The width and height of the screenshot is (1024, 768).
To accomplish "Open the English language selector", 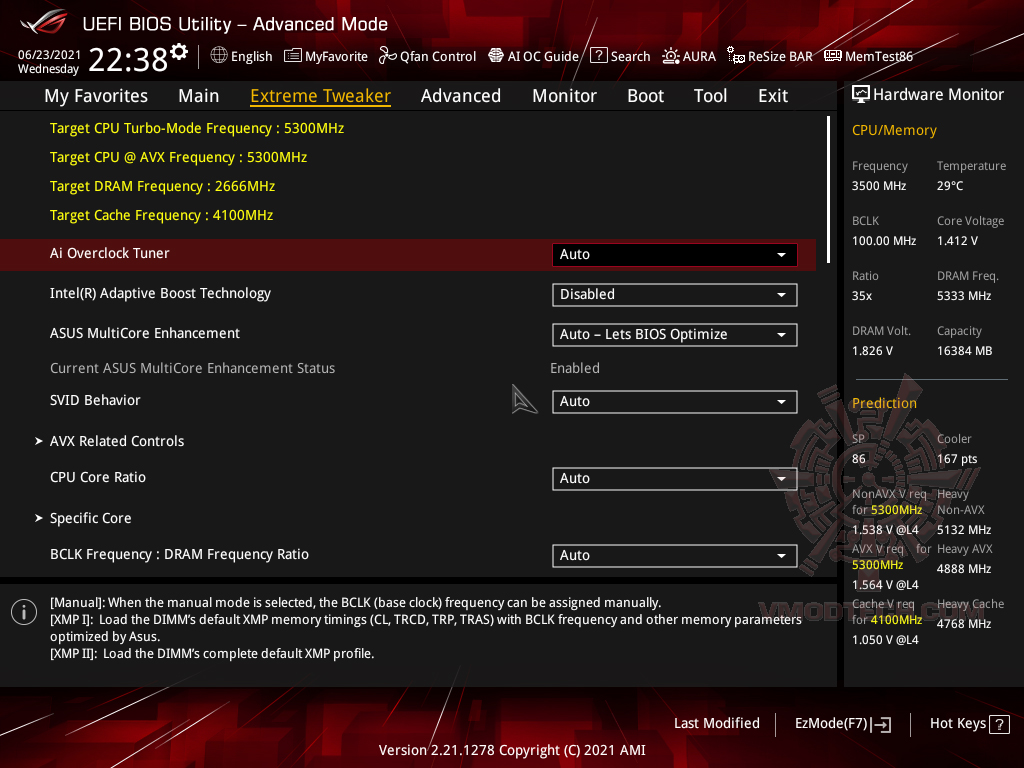I will [x=241, y=56].
